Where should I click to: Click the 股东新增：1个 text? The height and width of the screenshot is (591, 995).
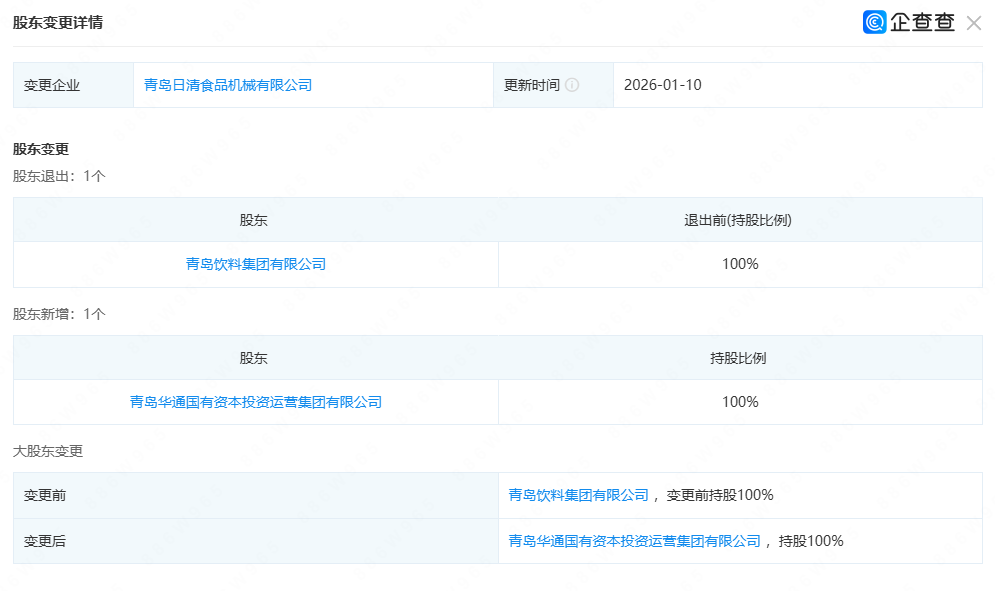[x=59, y=314]
